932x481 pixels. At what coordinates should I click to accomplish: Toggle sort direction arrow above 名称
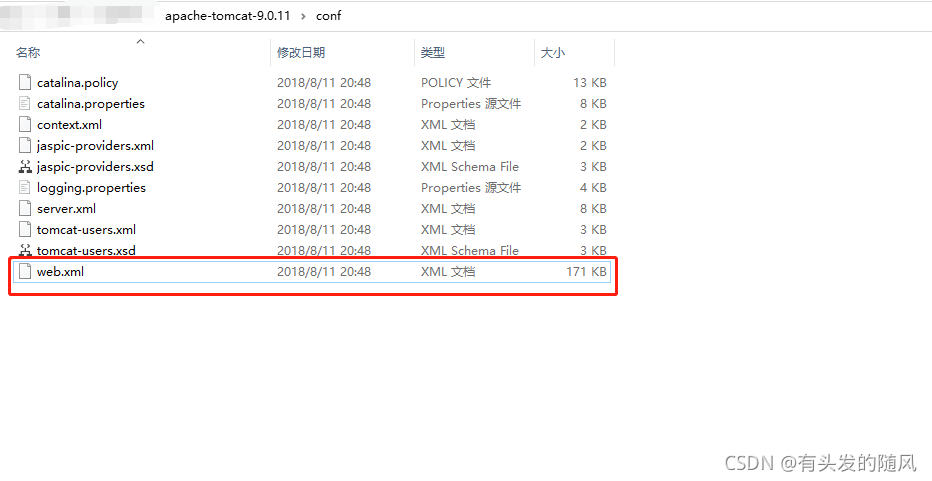coord(140,41)
